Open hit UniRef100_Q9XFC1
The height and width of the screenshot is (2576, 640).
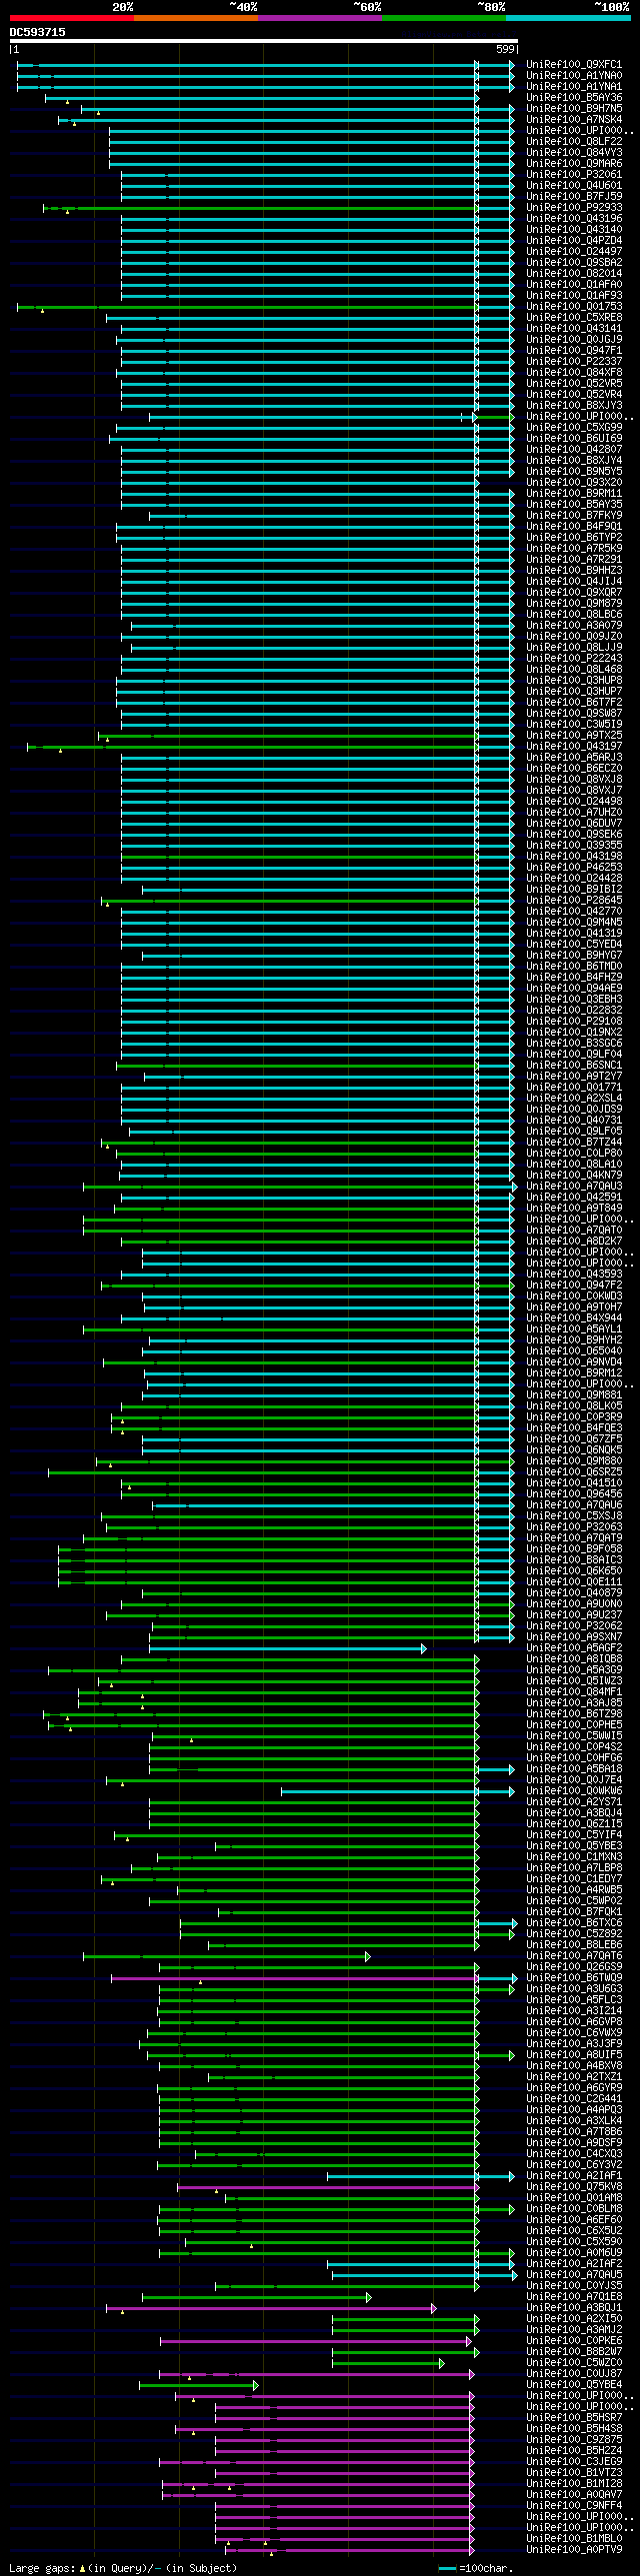[x=574, y=65]
